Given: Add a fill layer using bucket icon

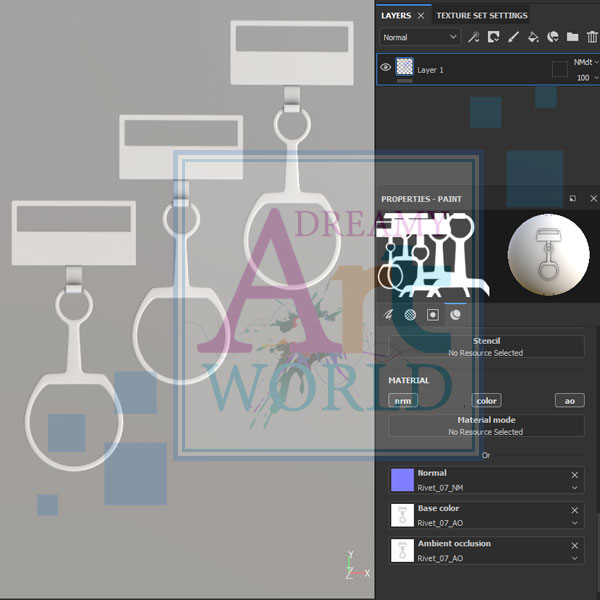Looking at the screenshot, I should pos(533,37).
